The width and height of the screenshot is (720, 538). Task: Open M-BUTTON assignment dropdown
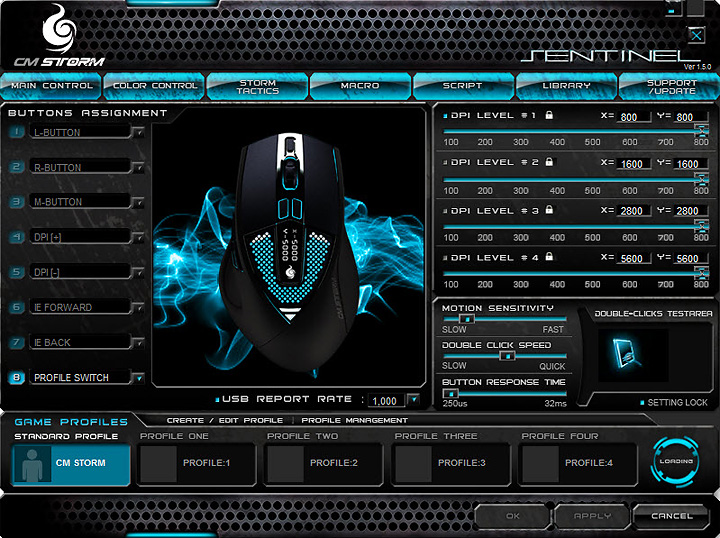(x=138, y=202)
